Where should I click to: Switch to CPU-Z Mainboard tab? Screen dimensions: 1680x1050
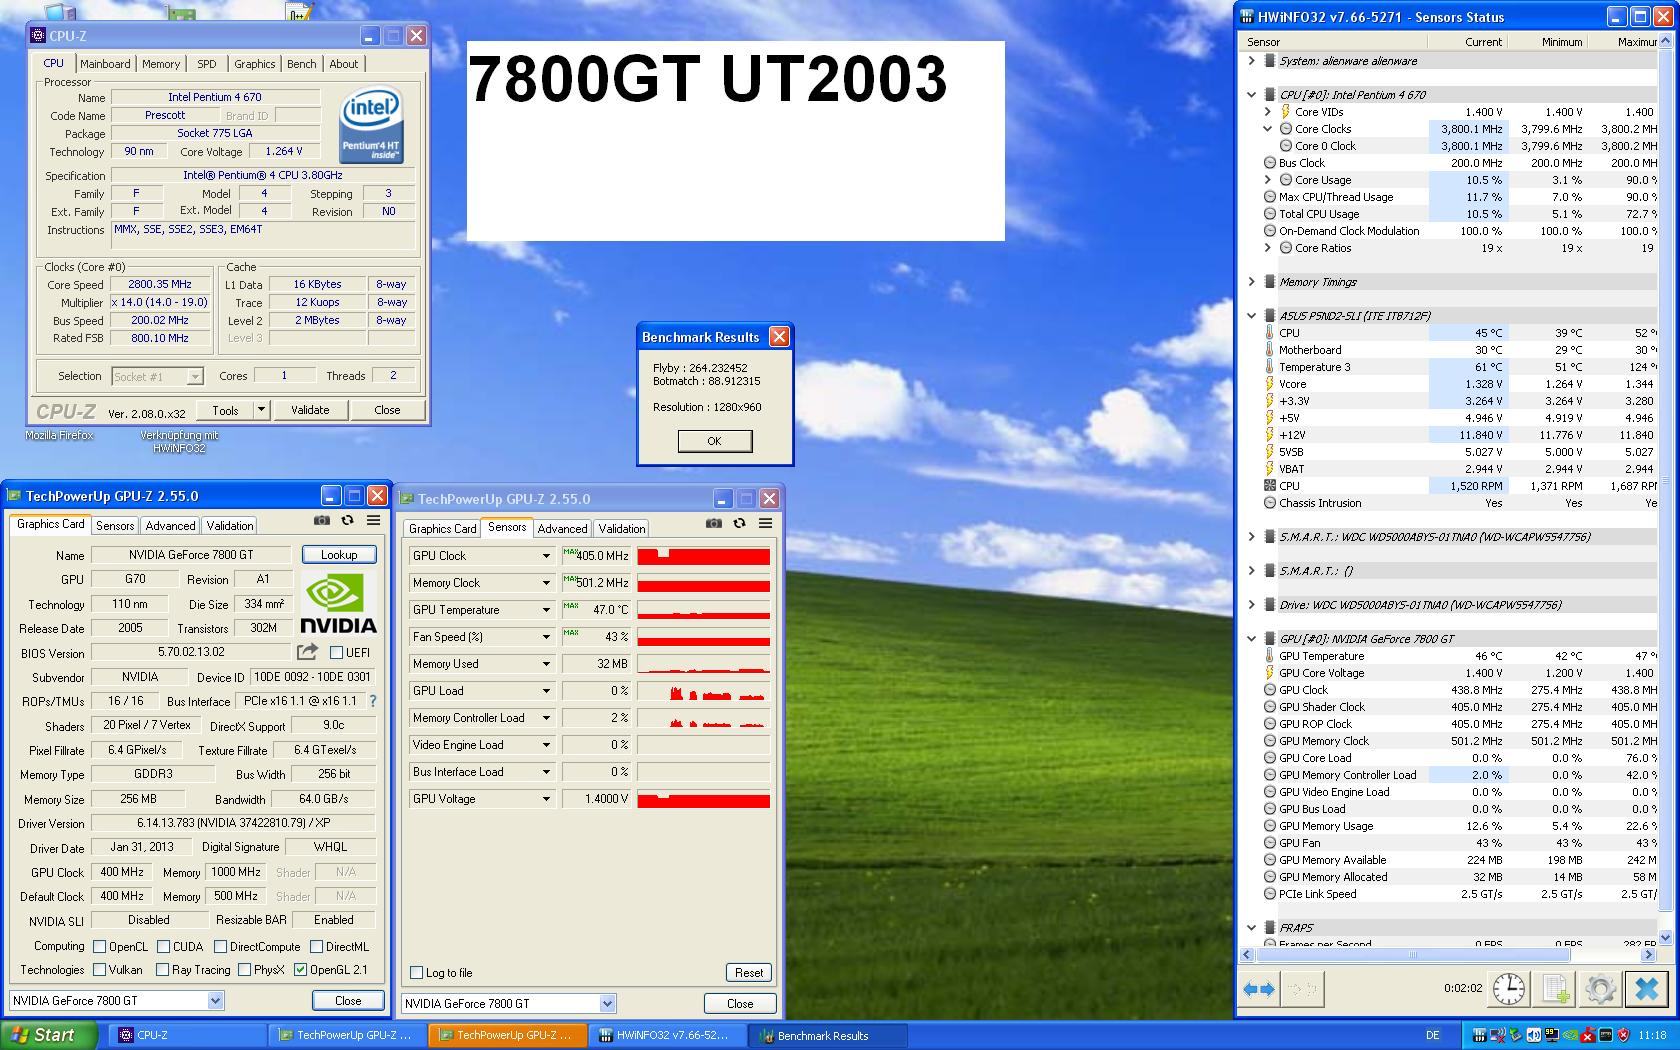coord(105,64)
